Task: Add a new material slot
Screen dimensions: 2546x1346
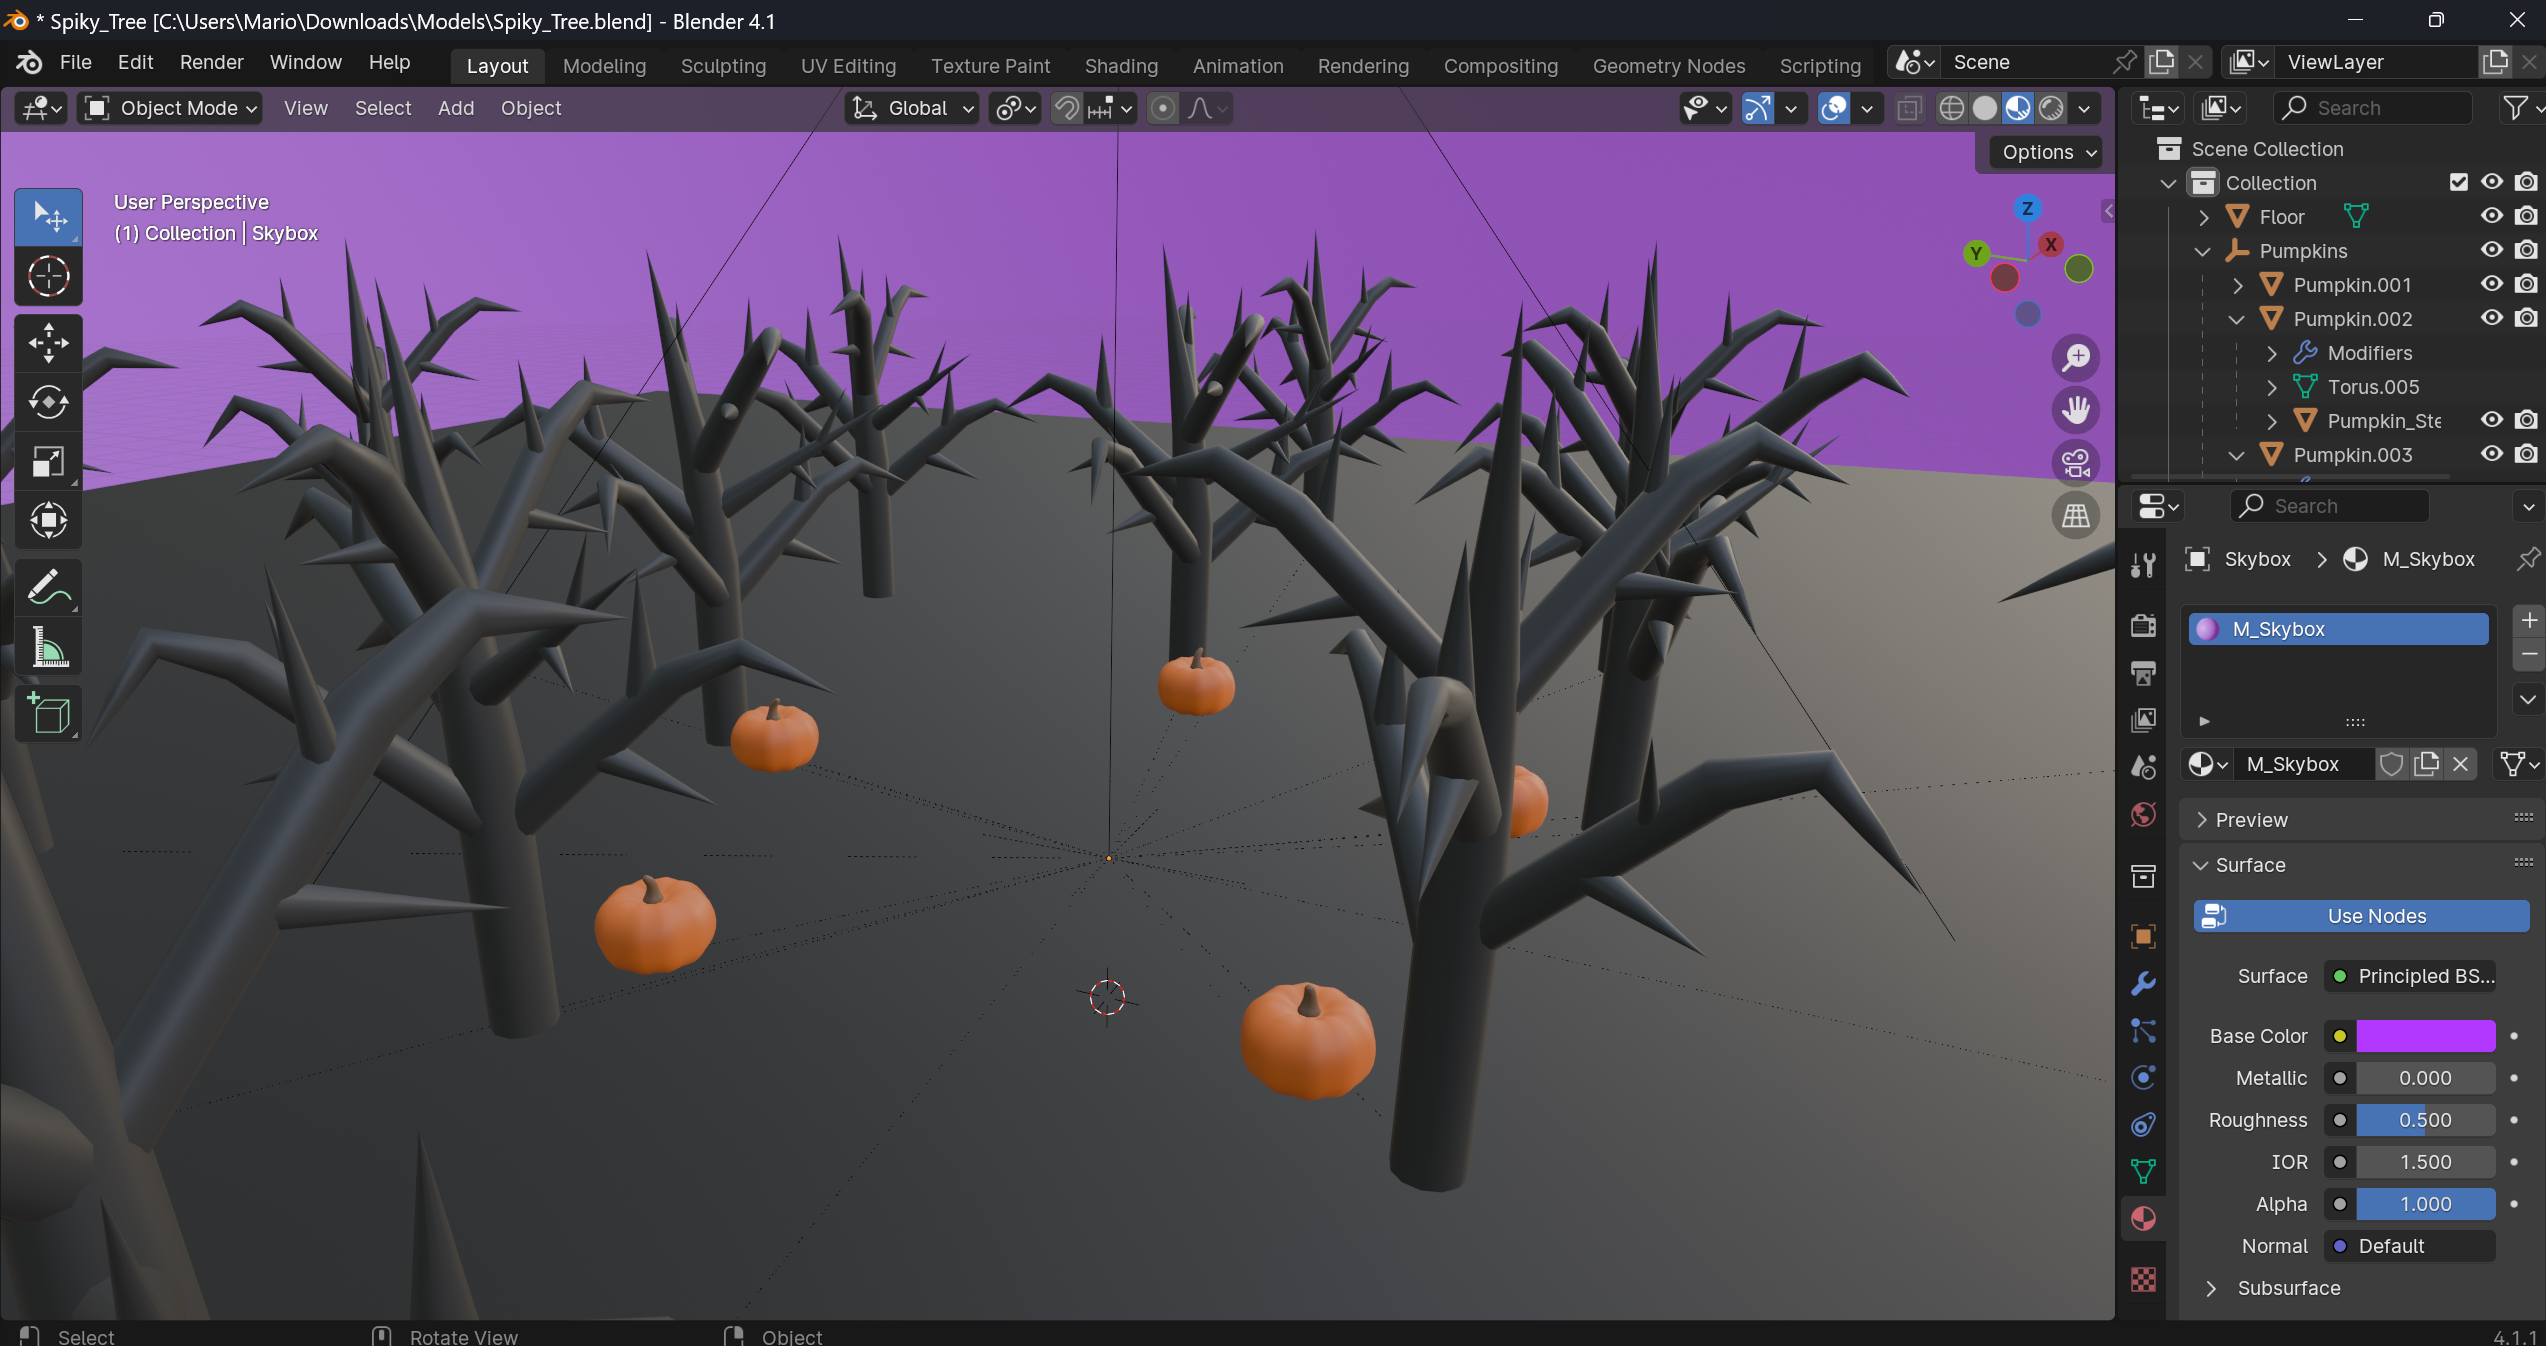Action: tap(2529, 621)
